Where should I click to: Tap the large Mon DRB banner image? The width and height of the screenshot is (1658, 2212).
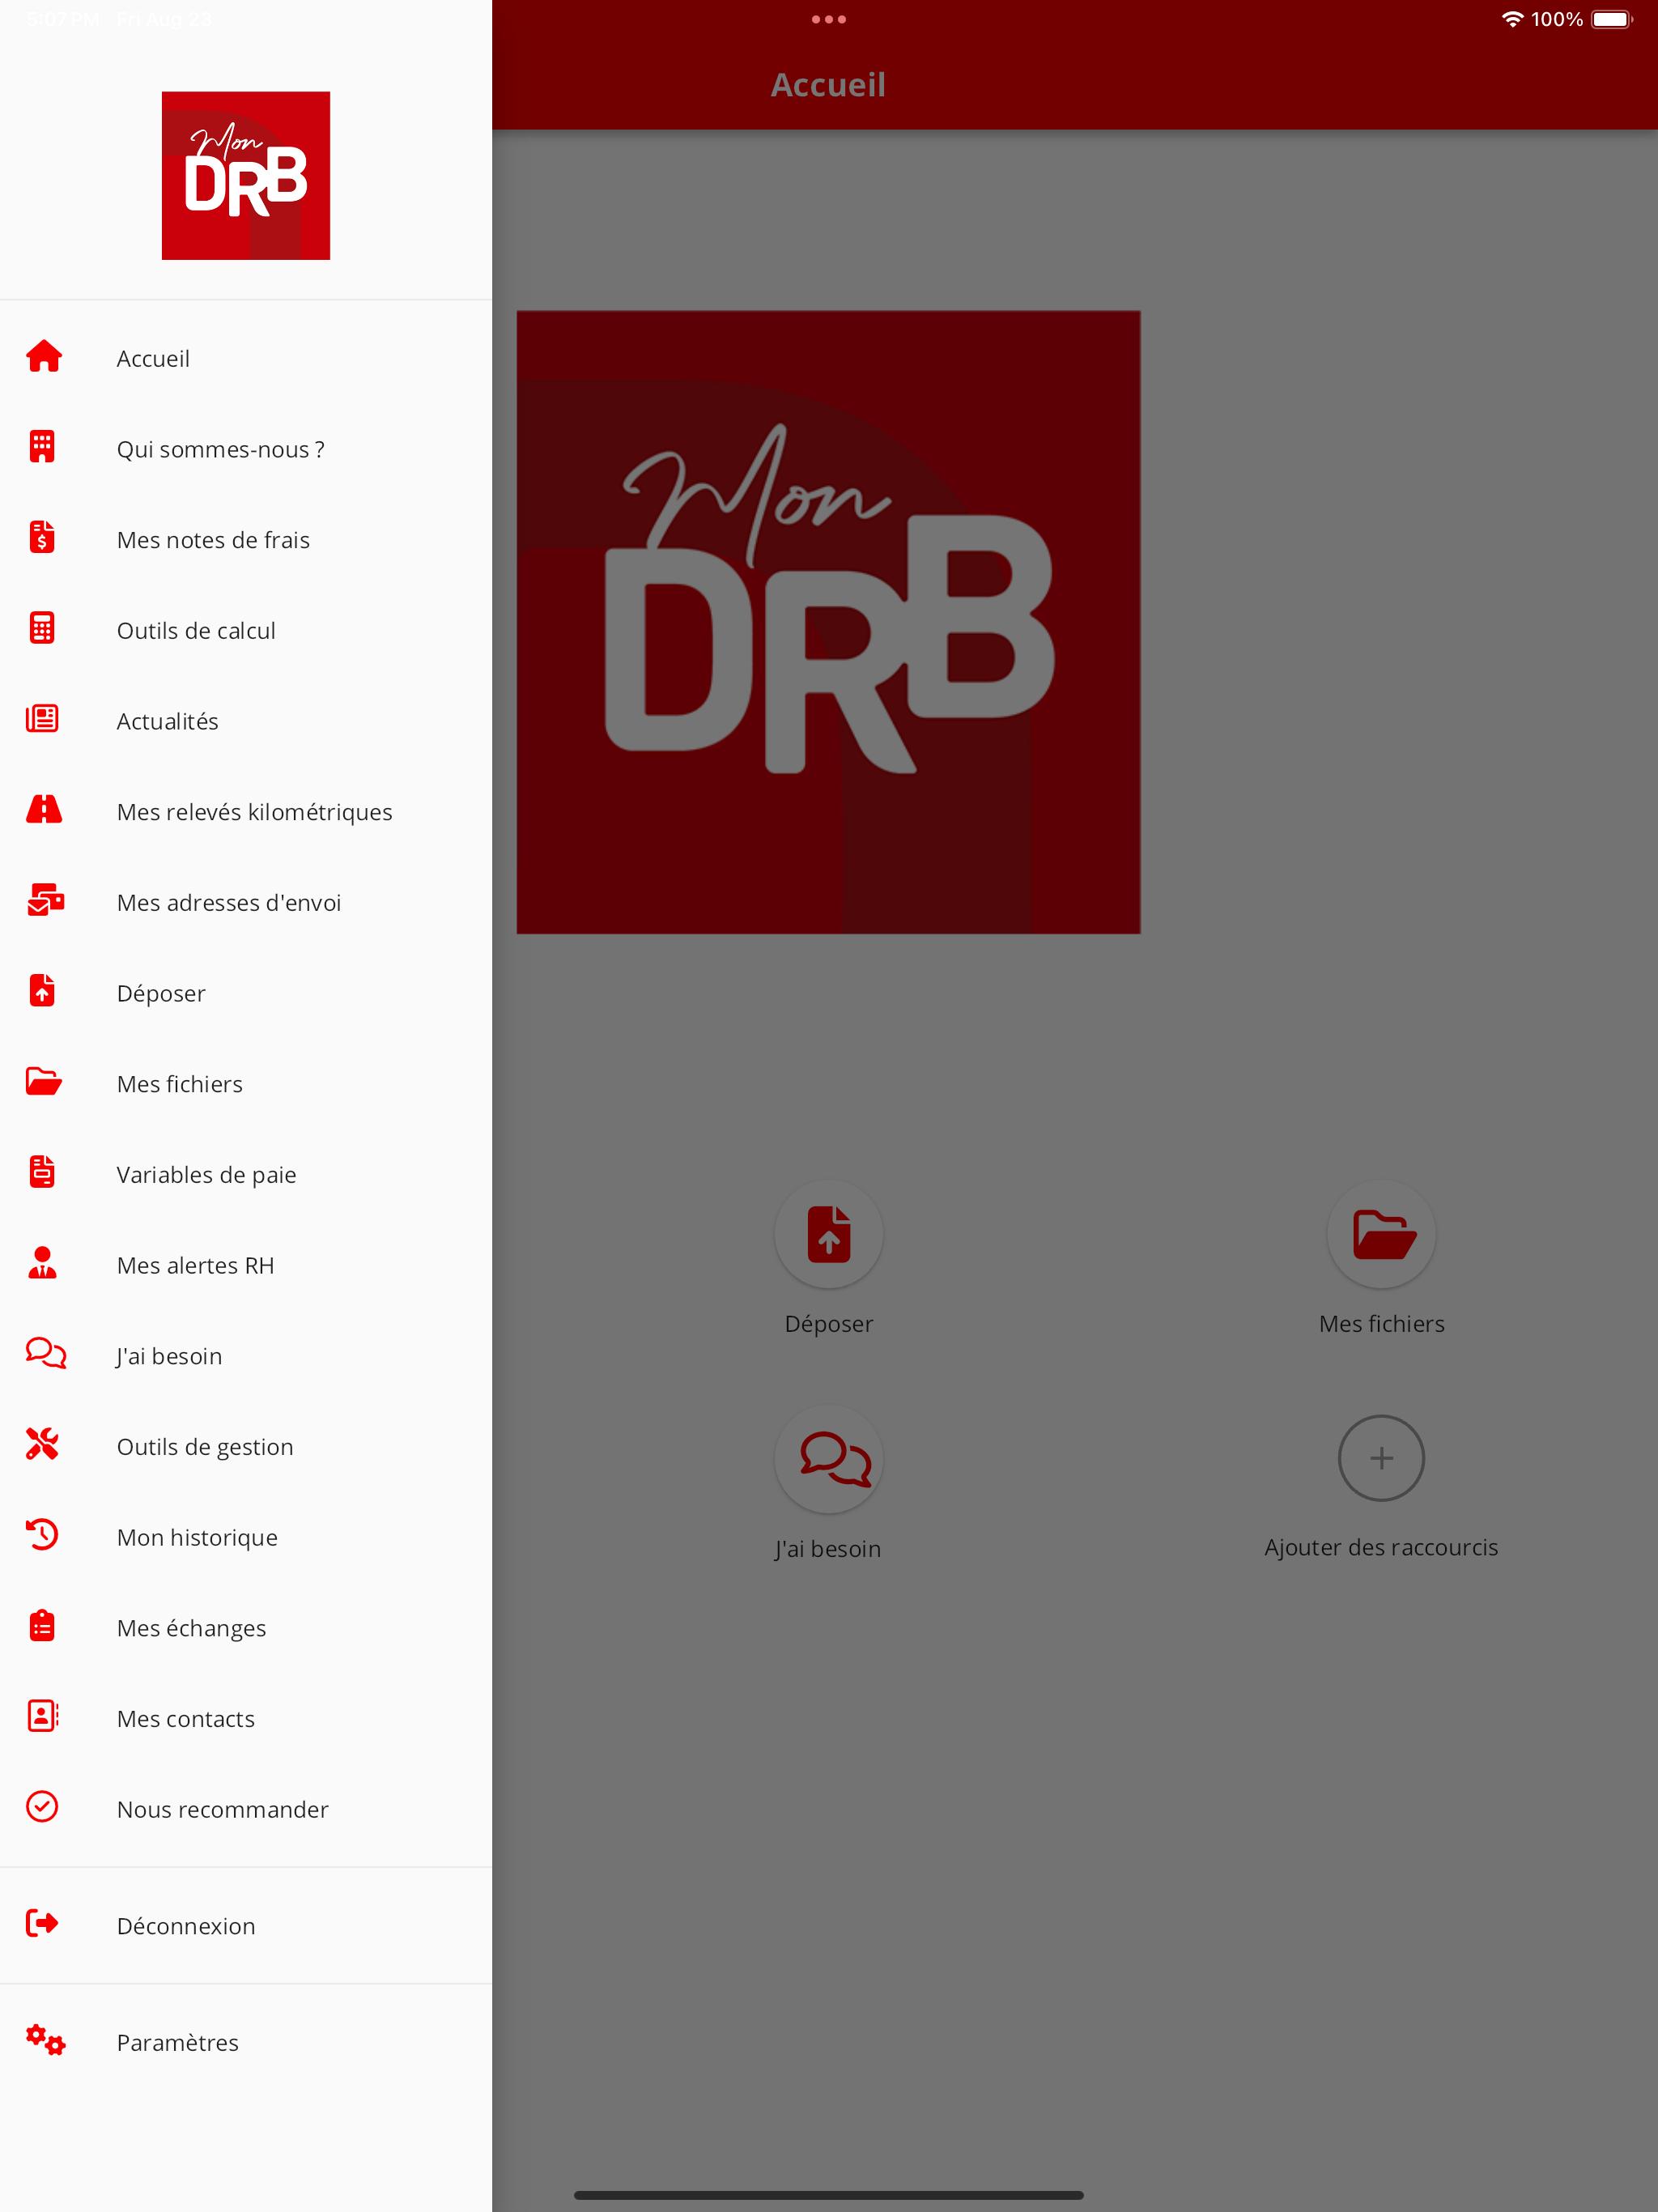click(x=828, y=622)
